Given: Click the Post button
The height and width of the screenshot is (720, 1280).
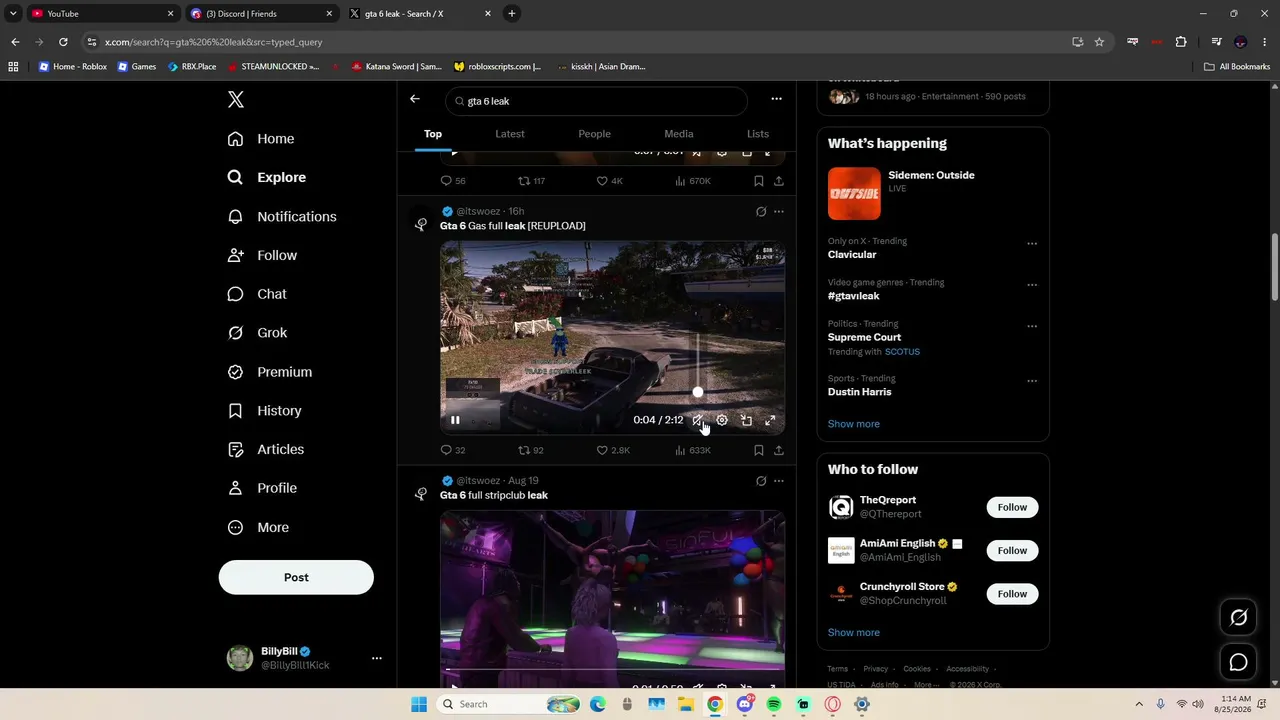Looking at the screenshot, I should (296, 577).
